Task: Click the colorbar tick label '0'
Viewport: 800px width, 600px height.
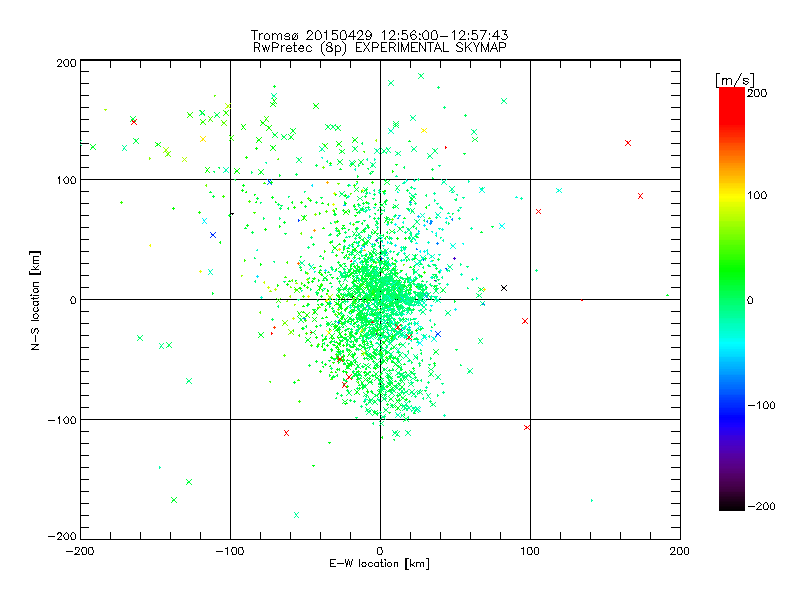Action: [x=750, y=300]
